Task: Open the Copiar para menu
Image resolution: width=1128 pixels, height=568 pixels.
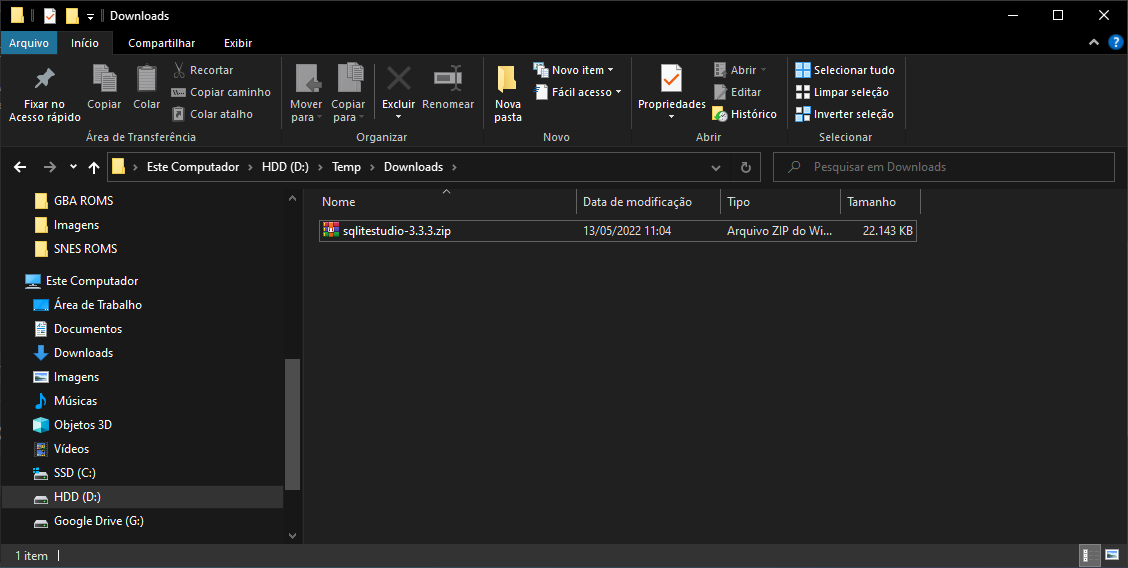Action: [348, 93]
